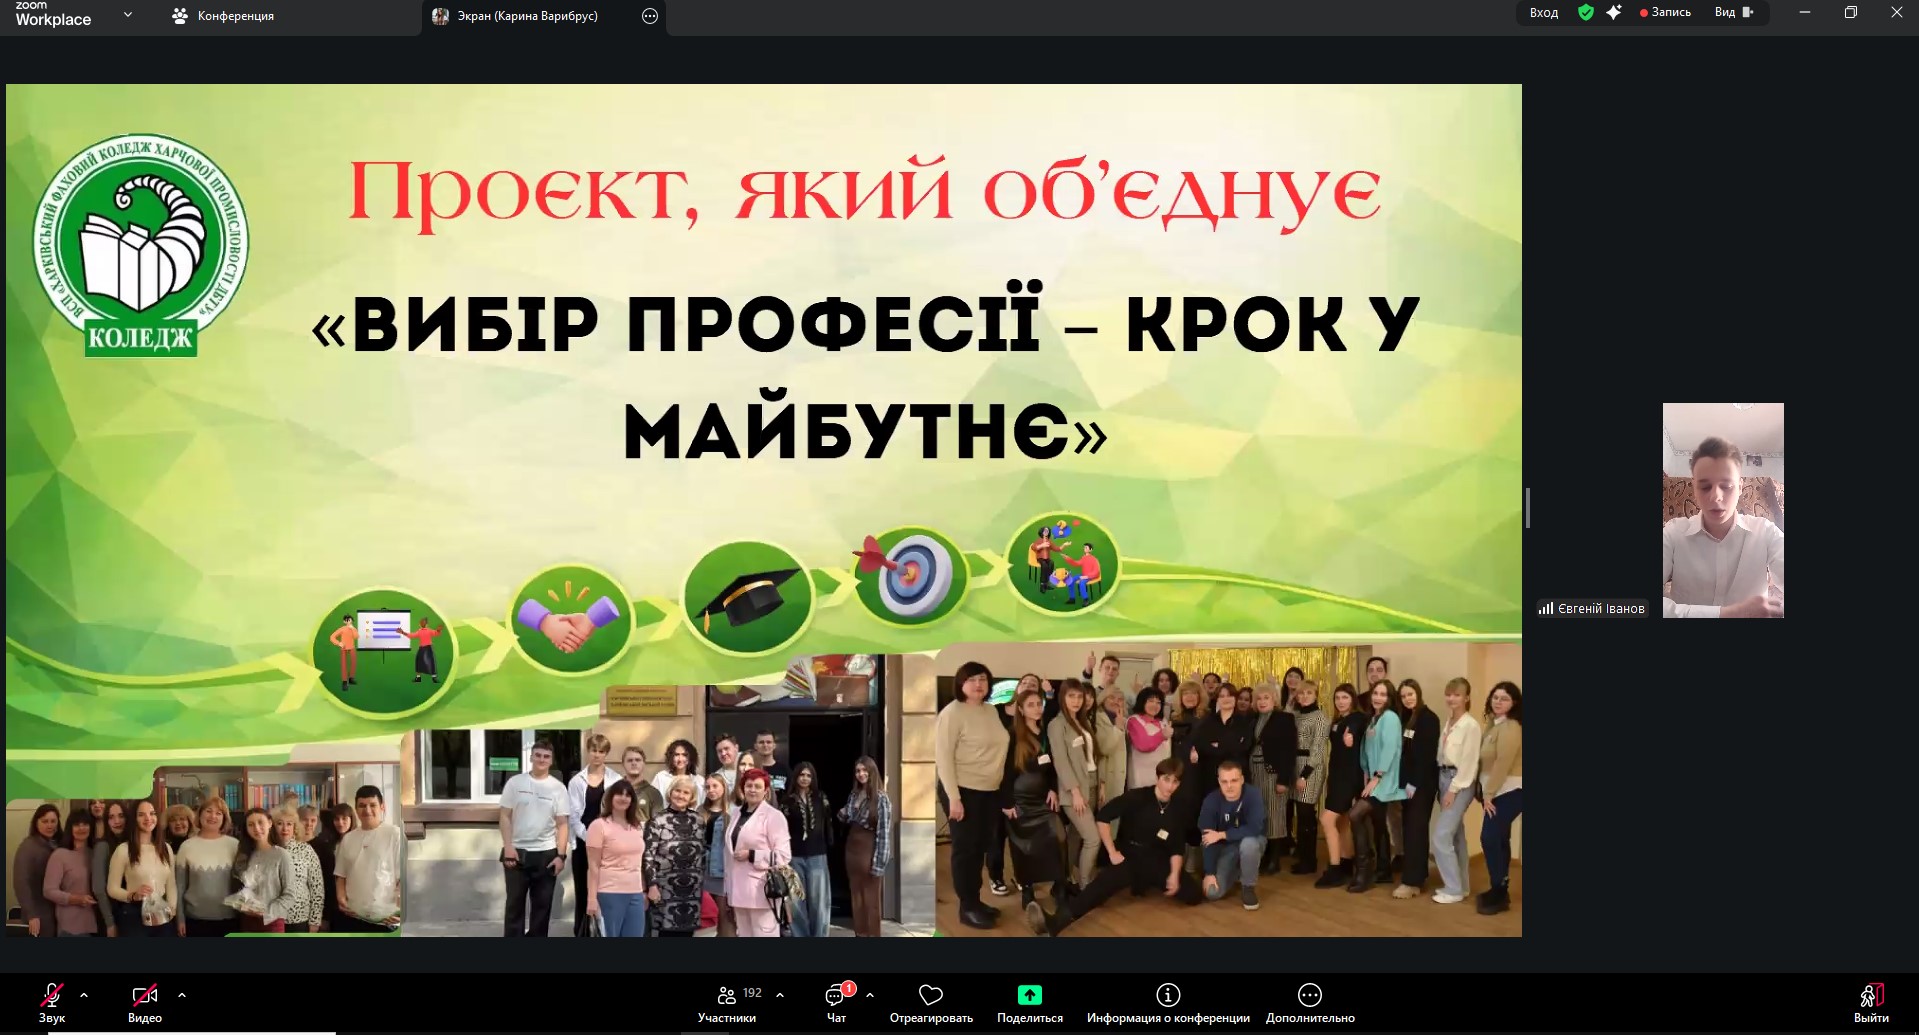Expand the chat options arrow beside Чат
The height and width of the screenshot is (1035, 1919).
point(870,995)
